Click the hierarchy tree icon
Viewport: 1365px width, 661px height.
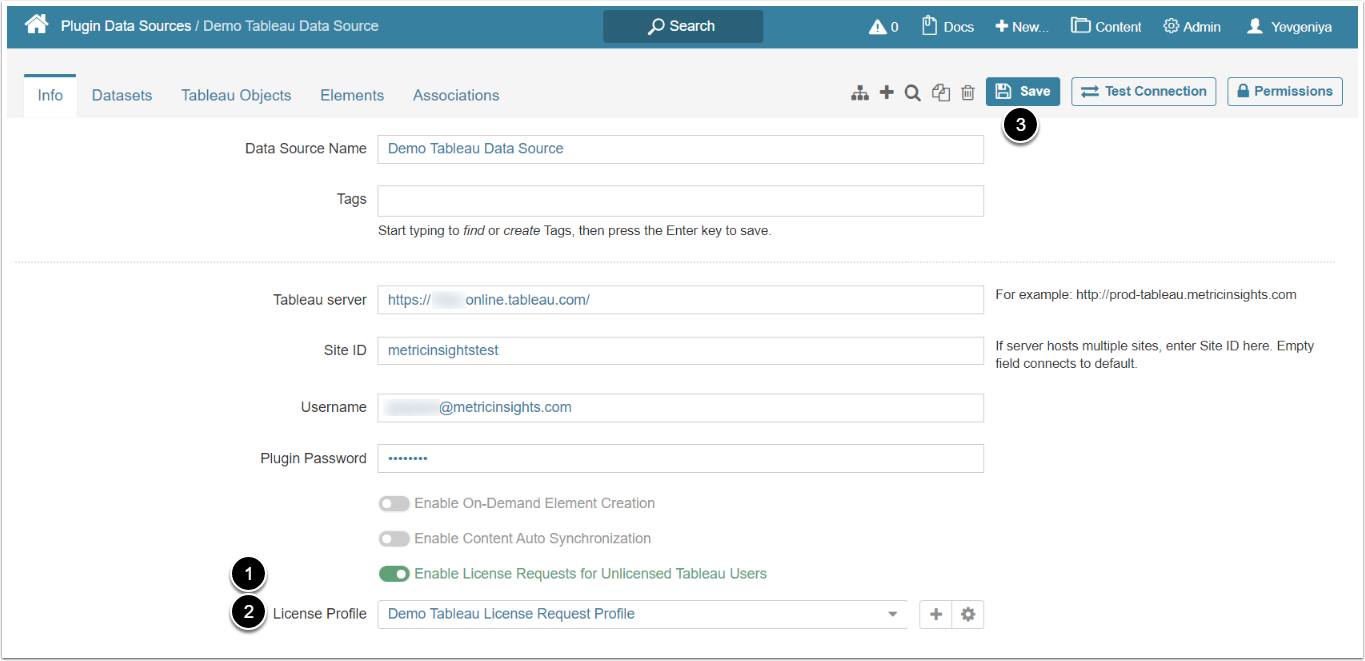pos(859,93)
